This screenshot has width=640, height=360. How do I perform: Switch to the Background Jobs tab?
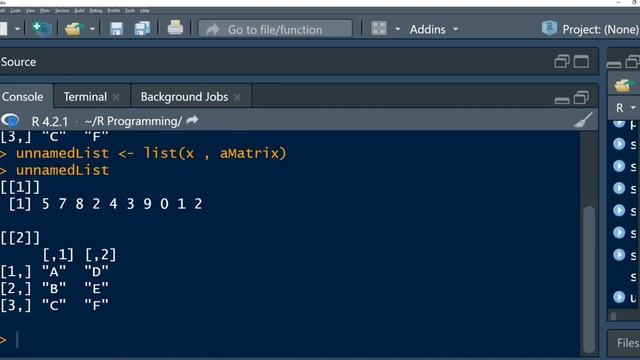coord(184,97)
